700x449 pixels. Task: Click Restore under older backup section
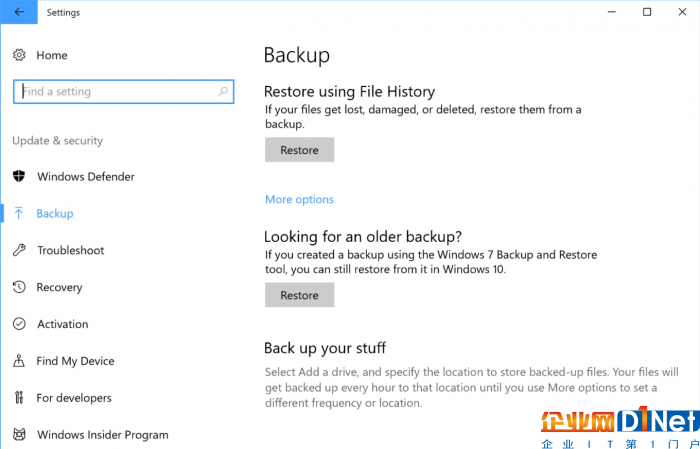[300, 295]
